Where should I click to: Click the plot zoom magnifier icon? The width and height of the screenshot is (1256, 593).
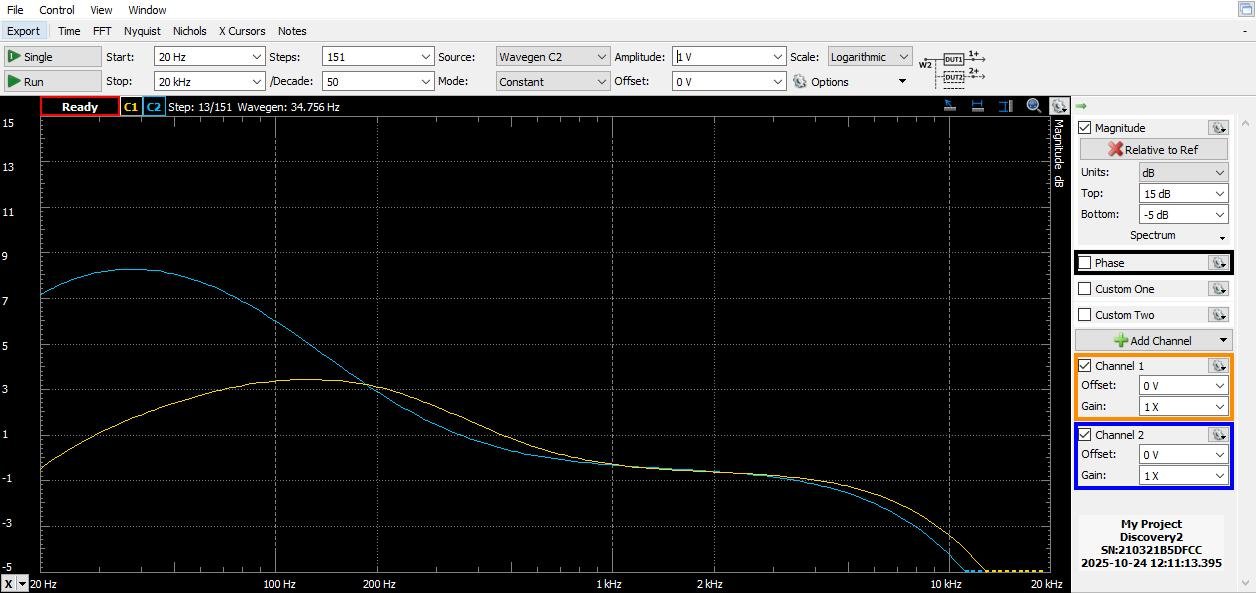click(1034, 106)
